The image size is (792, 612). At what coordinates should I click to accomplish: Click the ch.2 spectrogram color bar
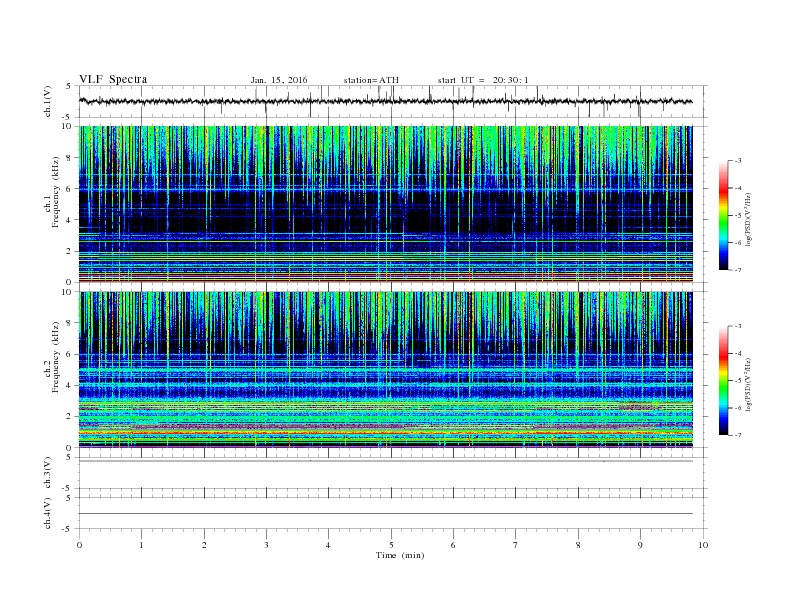click(723, 381)
